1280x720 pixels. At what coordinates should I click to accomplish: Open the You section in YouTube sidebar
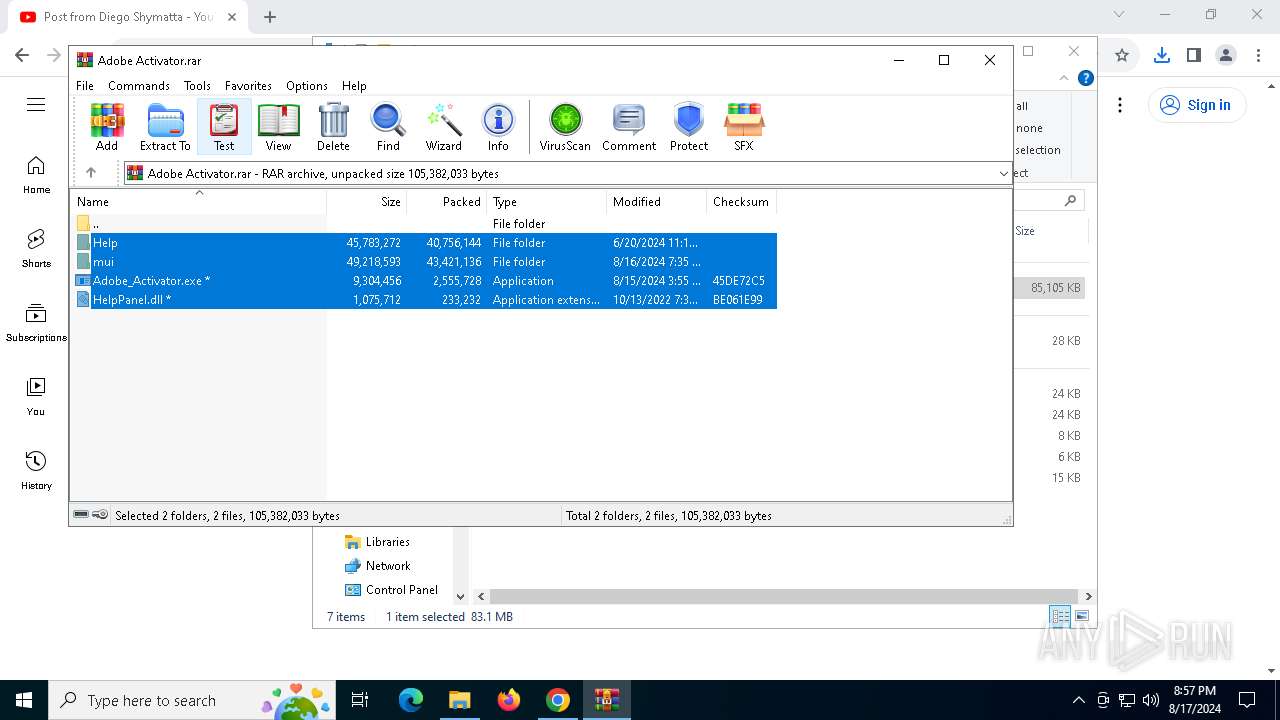coord(36,397)
